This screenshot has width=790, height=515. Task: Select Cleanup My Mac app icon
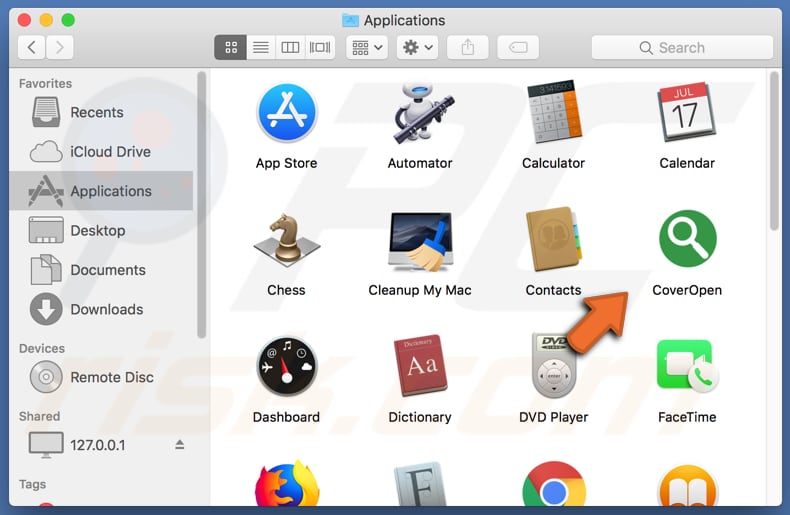coord(421,241)
